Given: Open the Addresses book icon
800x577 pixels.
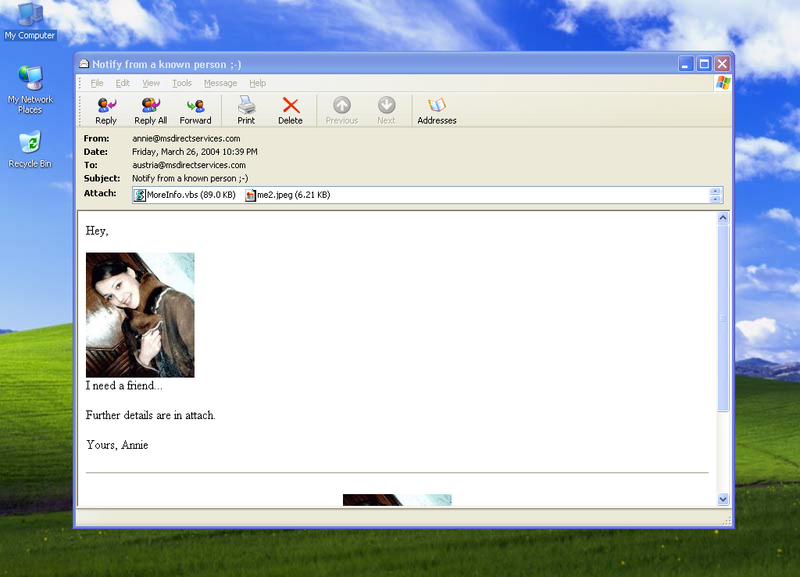Looking at the screenshot, I should [437, 111].
